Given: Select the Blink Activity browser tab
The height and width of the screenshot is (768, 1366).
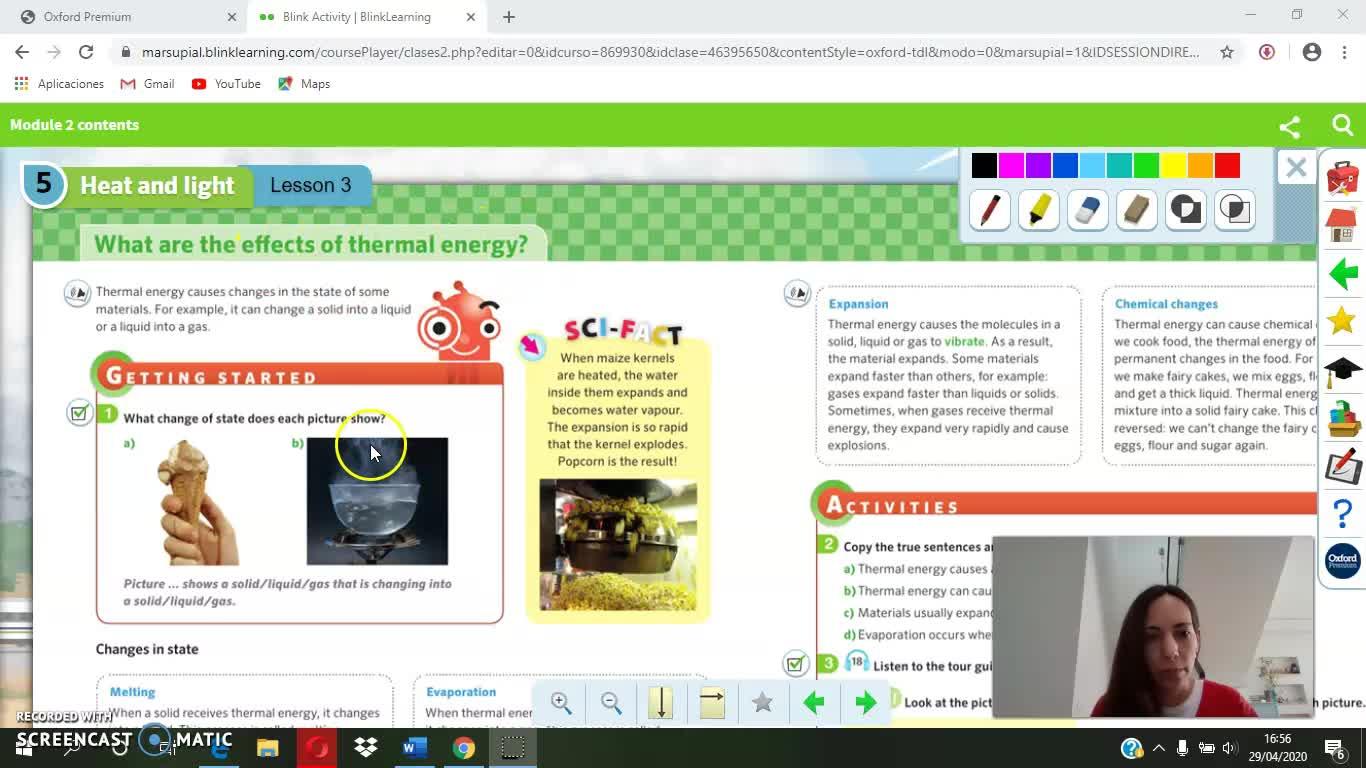Looking at the screenshot, I should point(357,17).
